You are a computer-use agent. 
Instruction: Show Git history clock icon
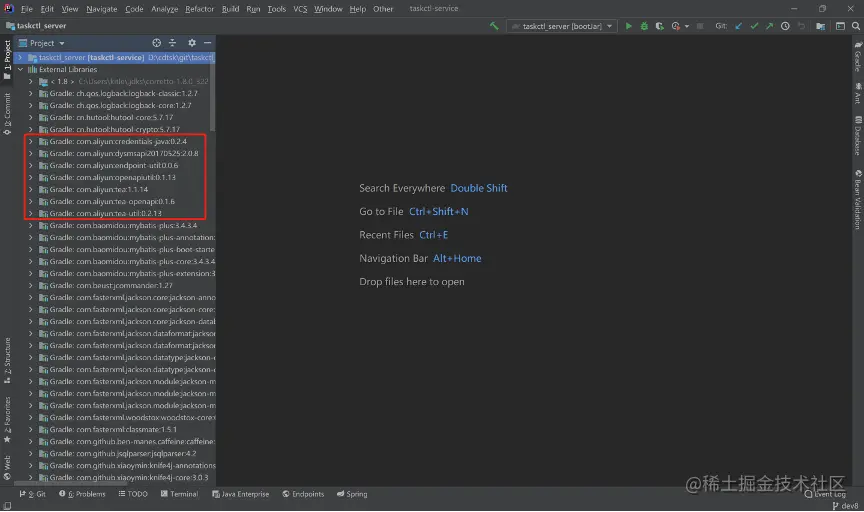[x=785, y=26]
